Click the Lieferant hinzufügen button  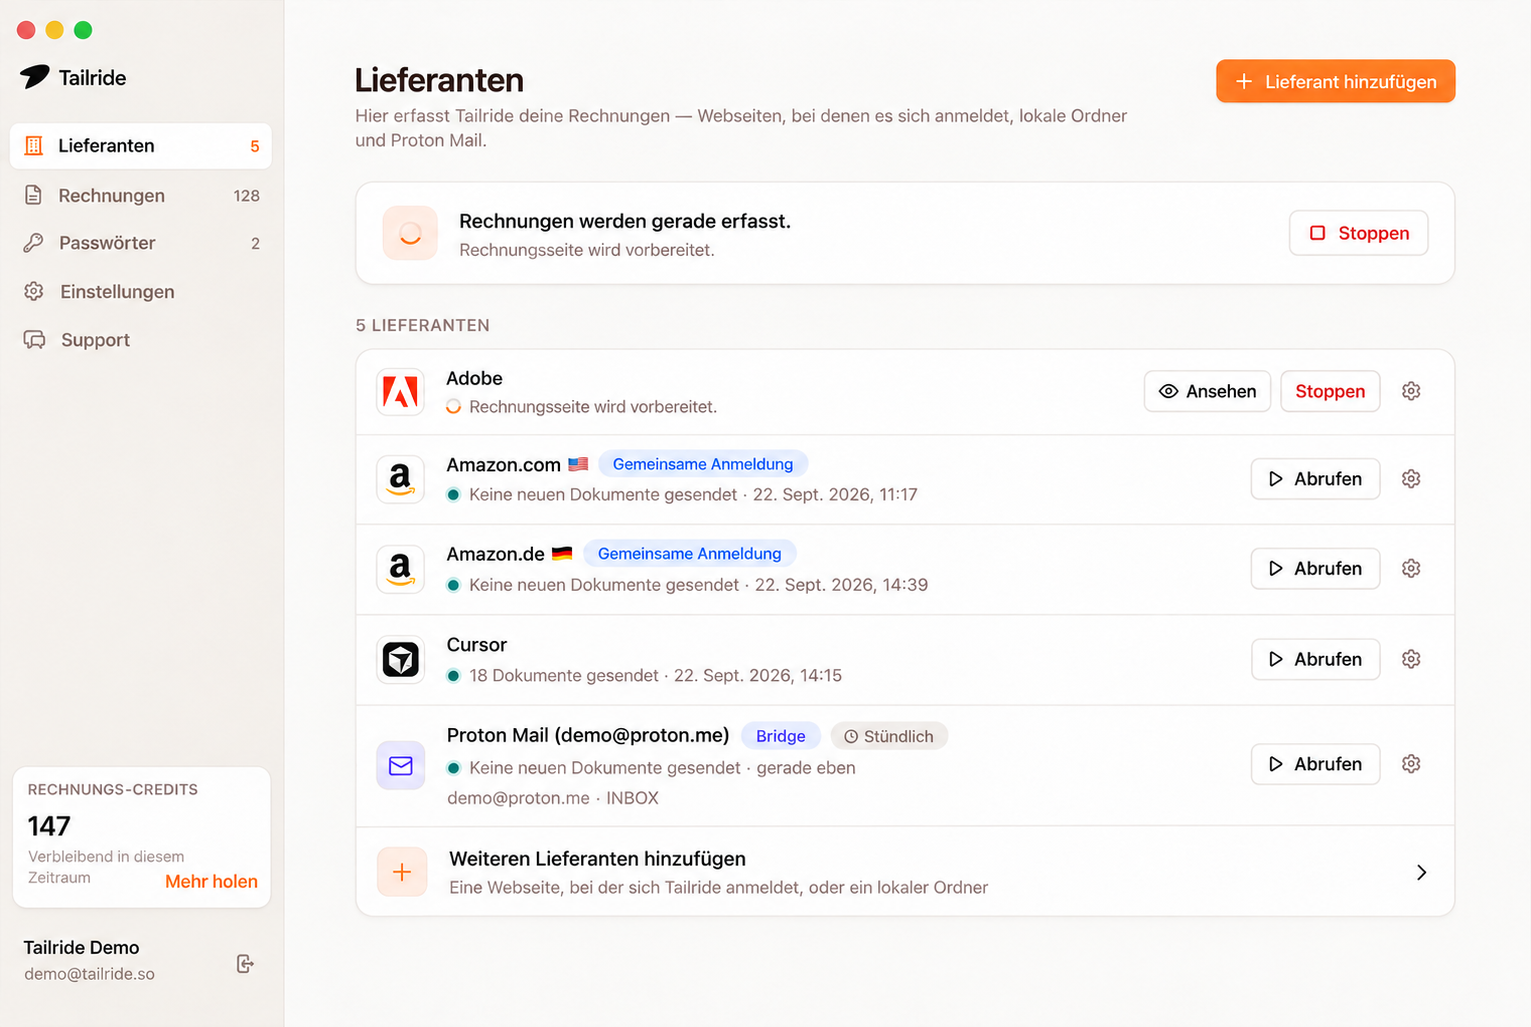coord(1335,81)
